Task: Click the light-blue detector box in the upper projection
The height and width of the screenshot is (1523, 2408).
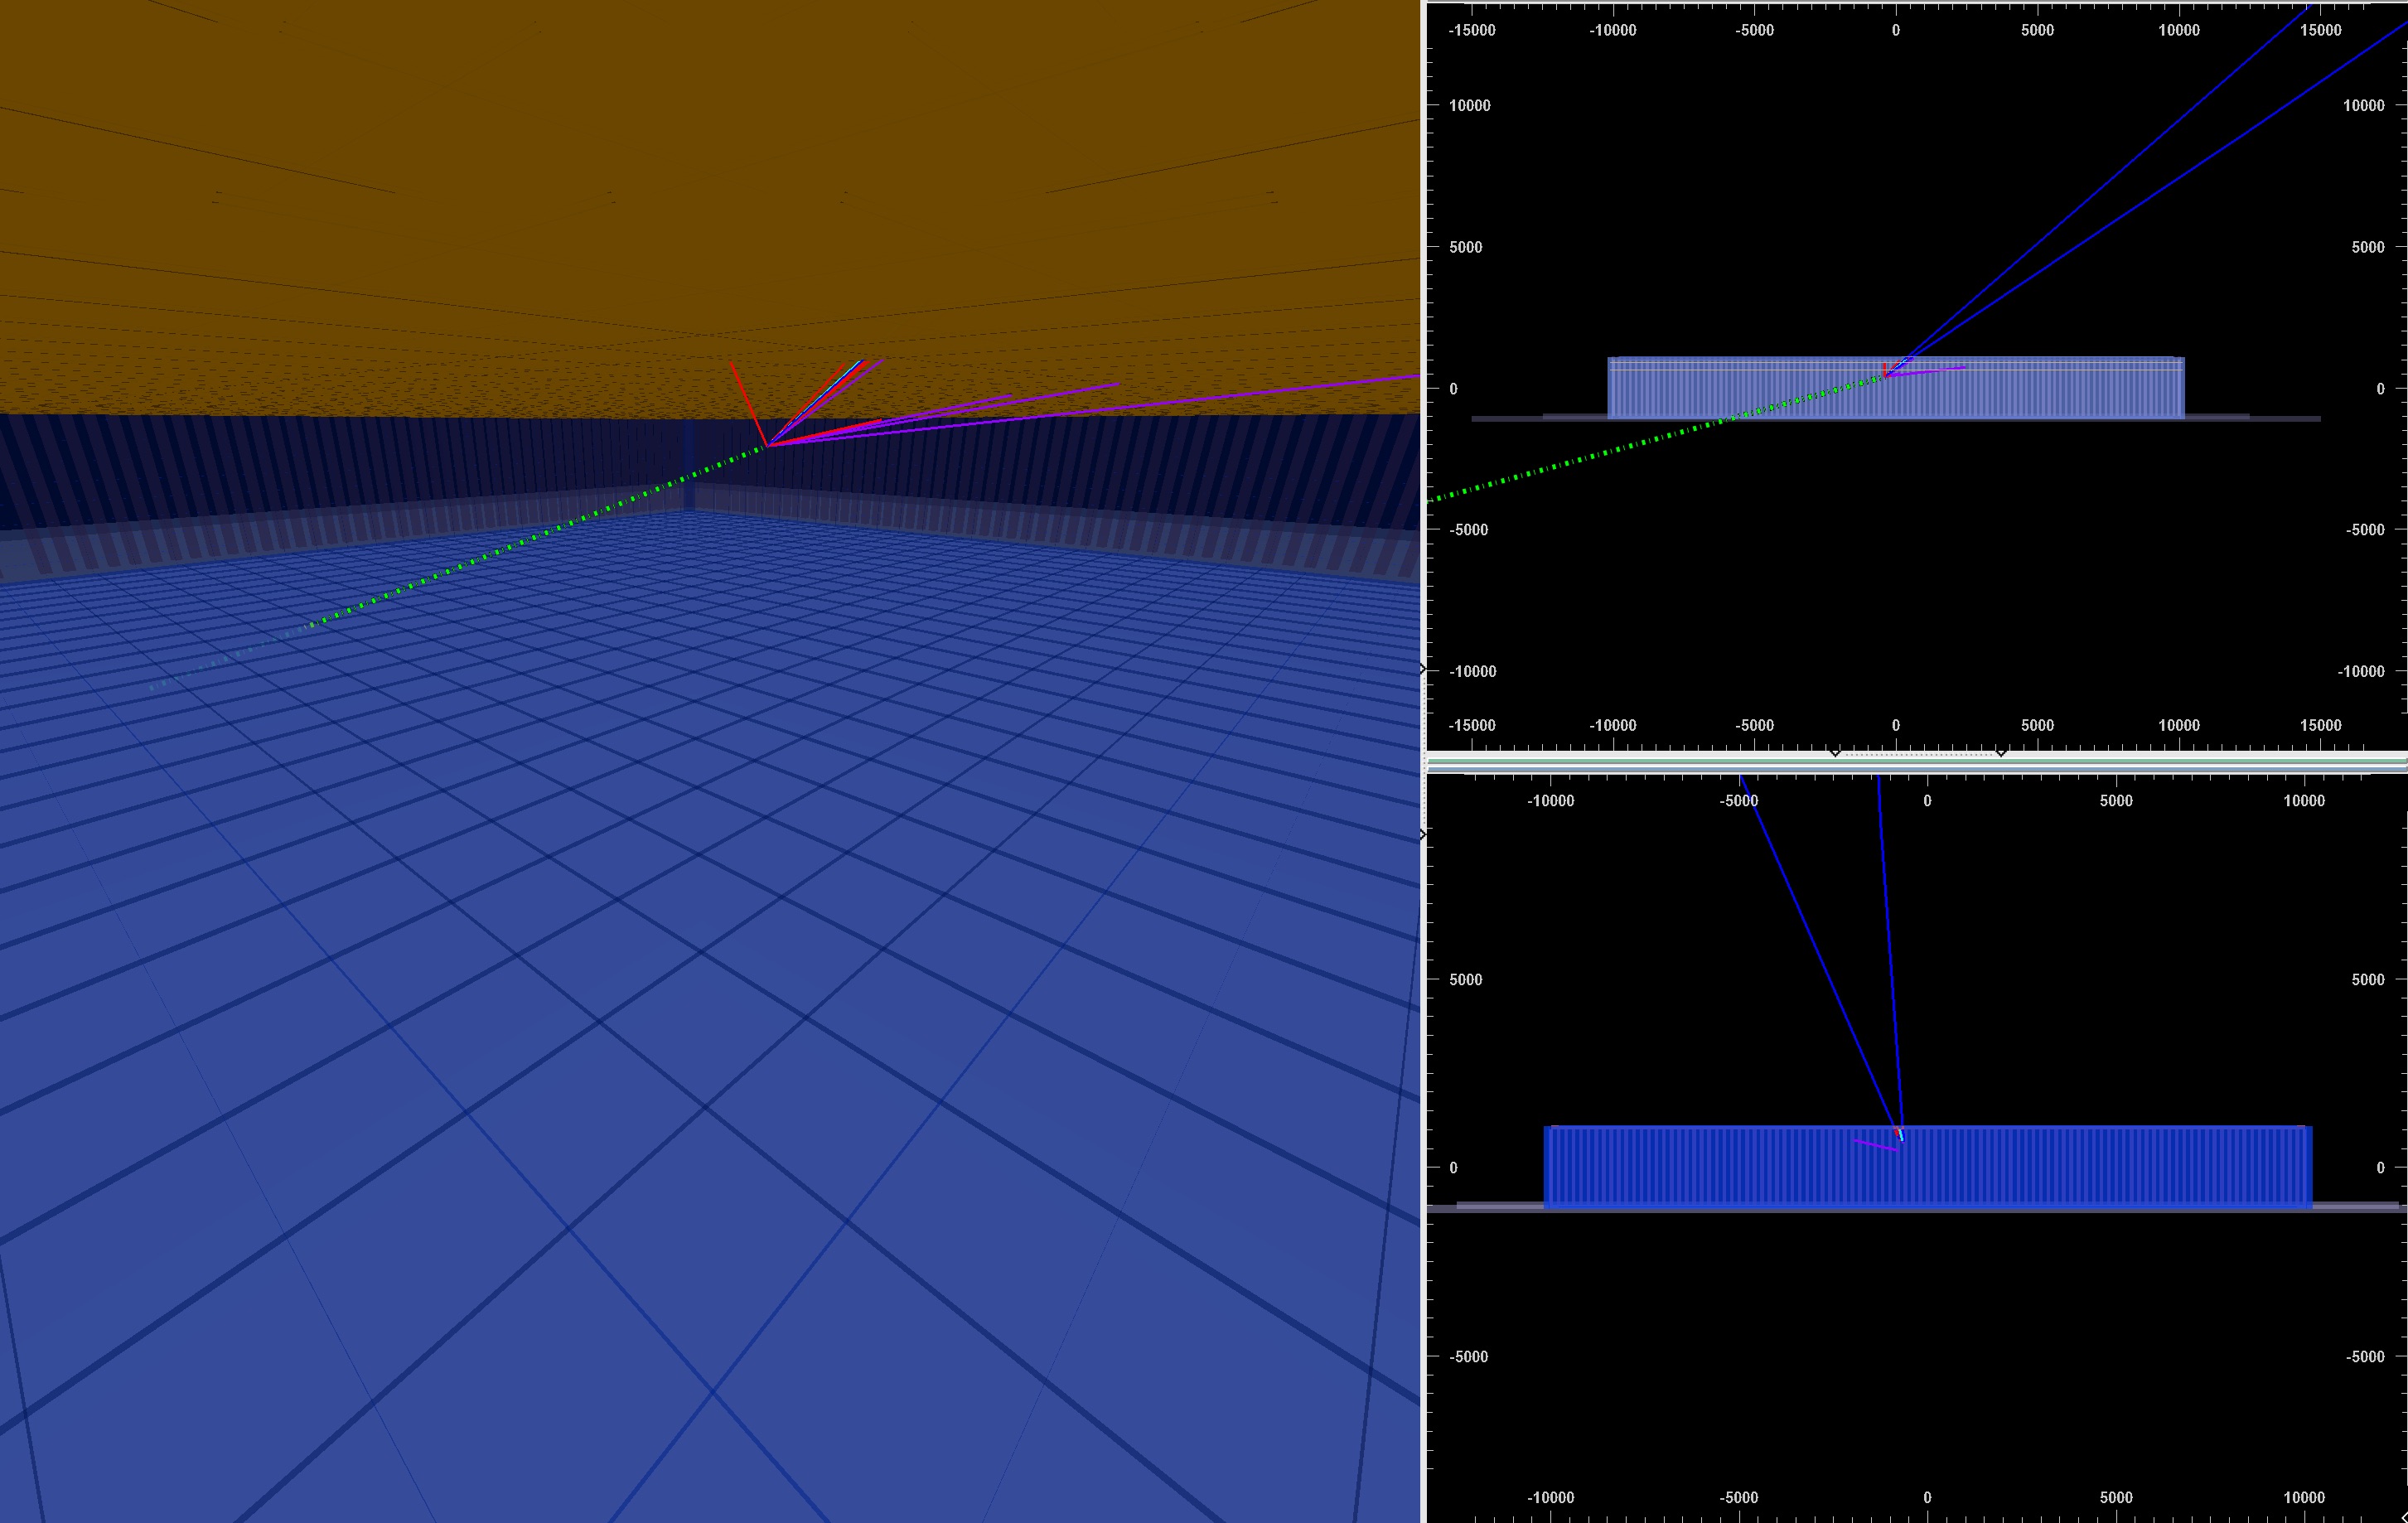Action: coord(1896,388)
